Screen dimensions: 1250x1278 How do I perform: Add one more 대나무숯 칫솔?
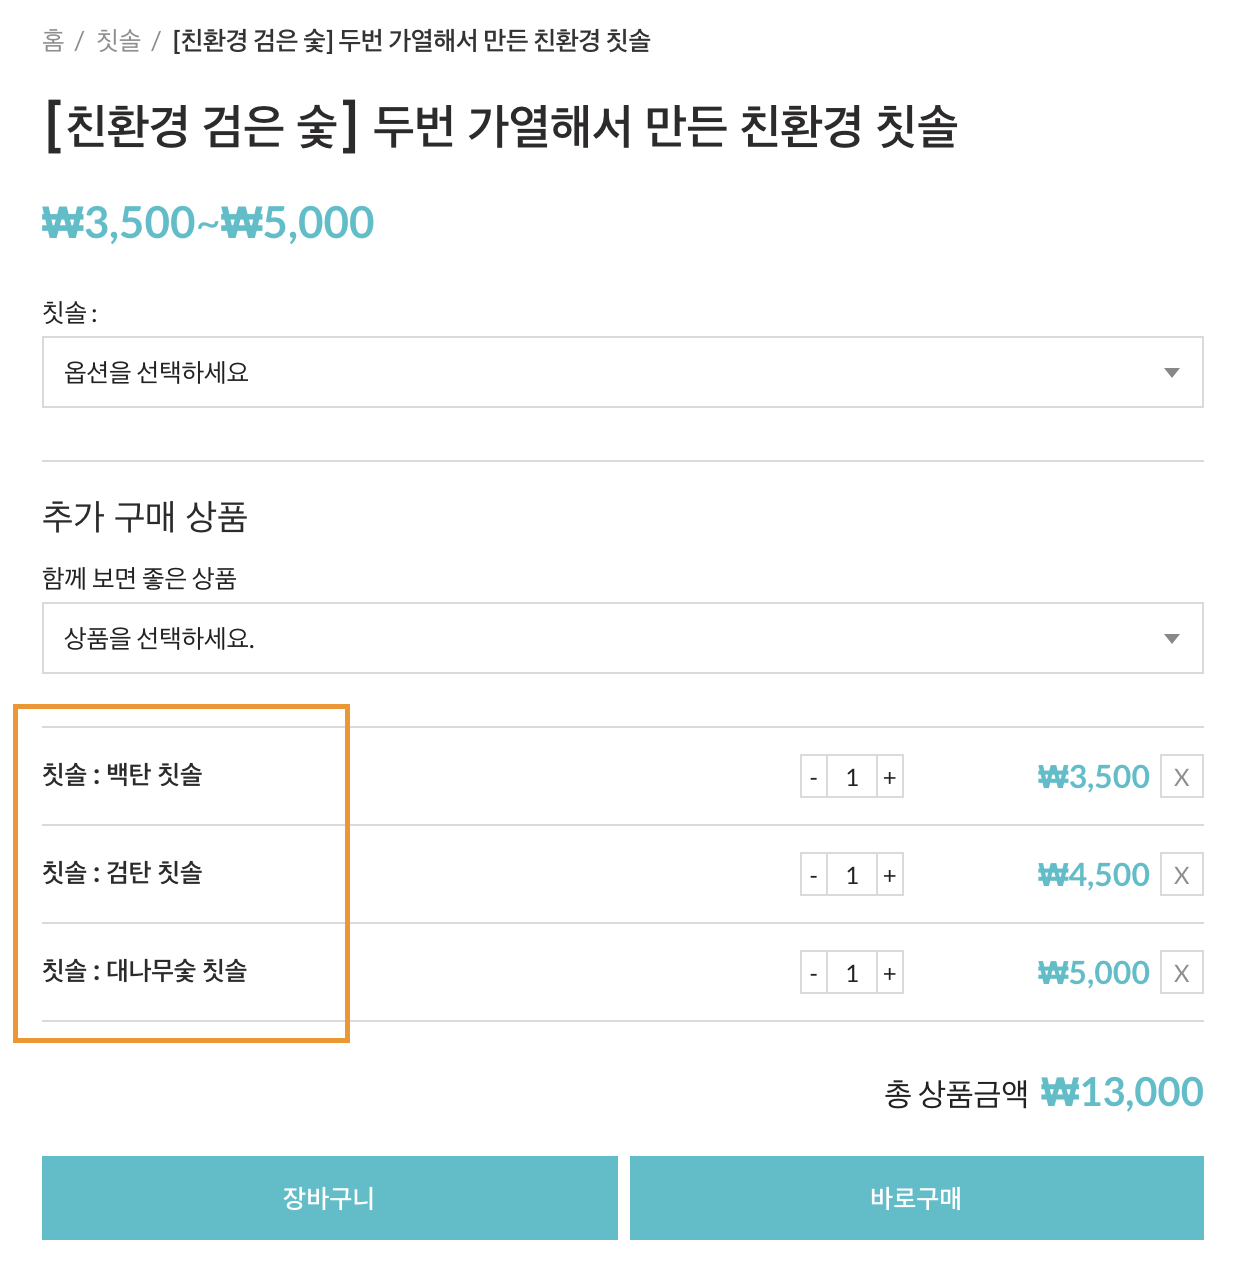tap(889, 973)
